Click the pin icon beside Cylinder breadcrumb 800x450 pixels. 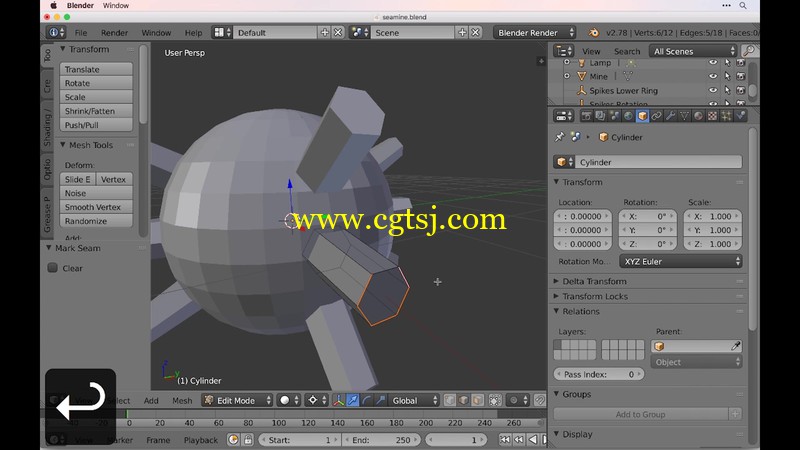[x=560, y=137]
